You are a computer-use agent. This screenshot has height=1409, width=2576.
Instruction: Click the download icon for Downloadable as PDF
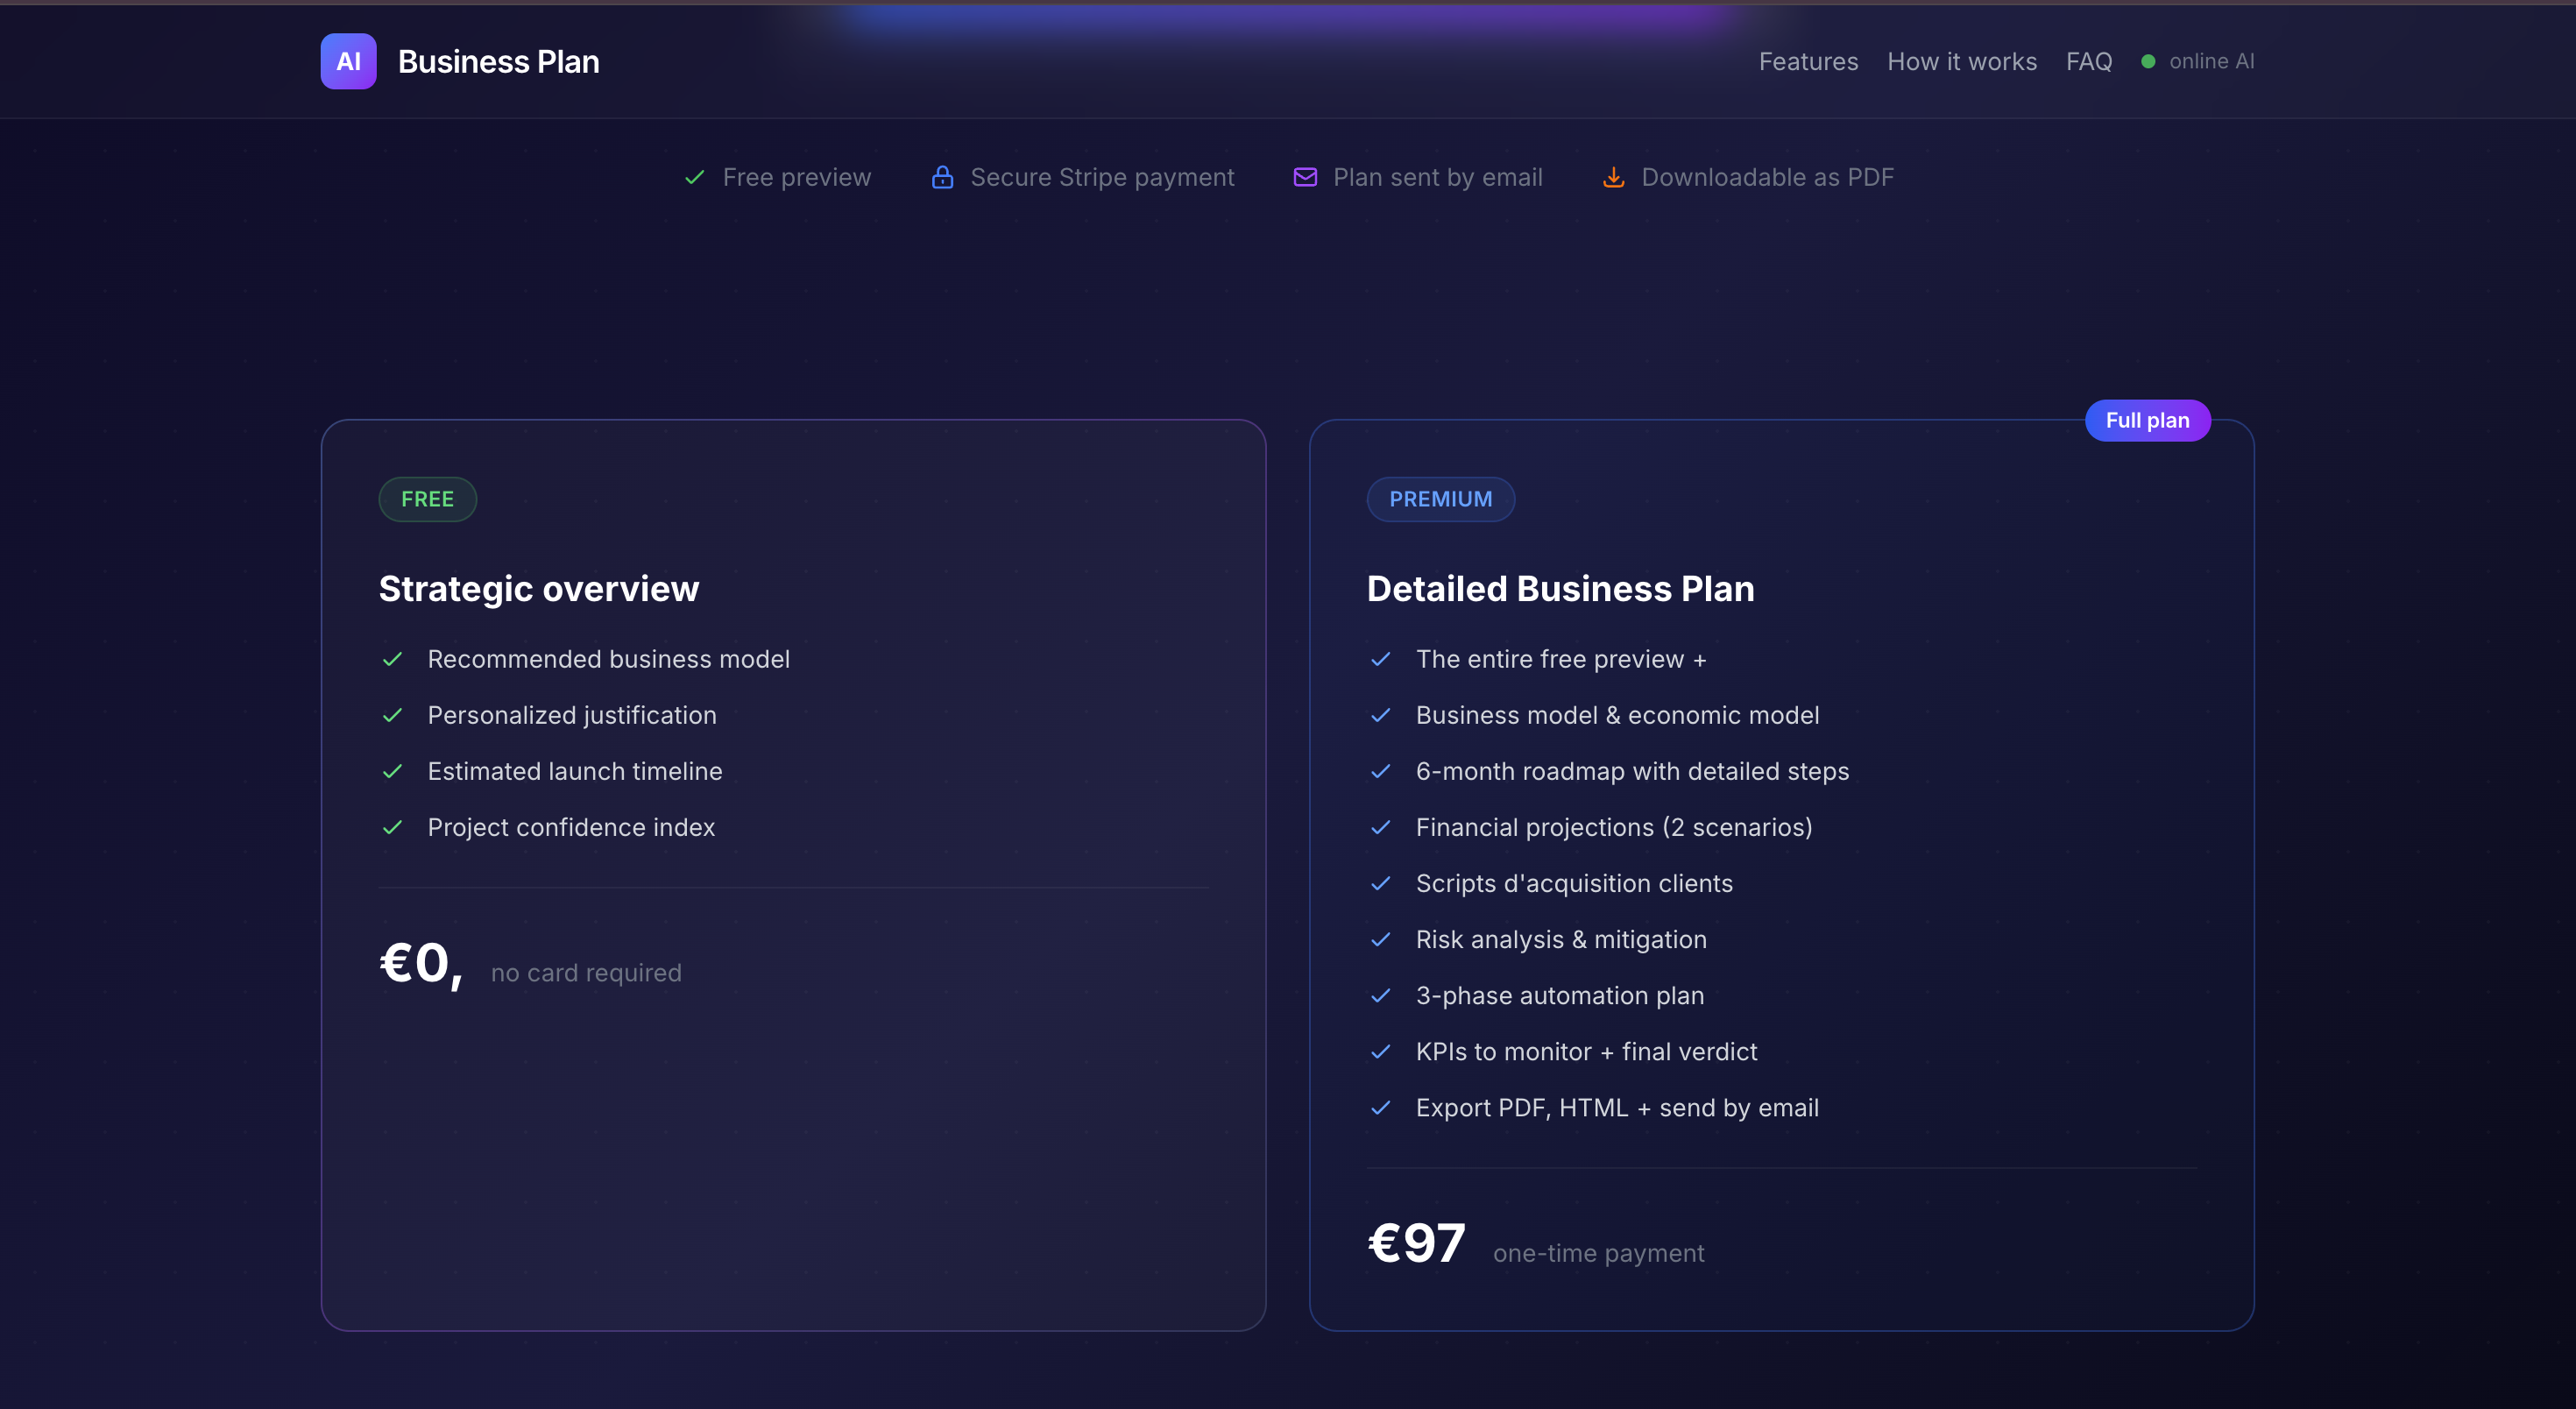pos(1614,177)
